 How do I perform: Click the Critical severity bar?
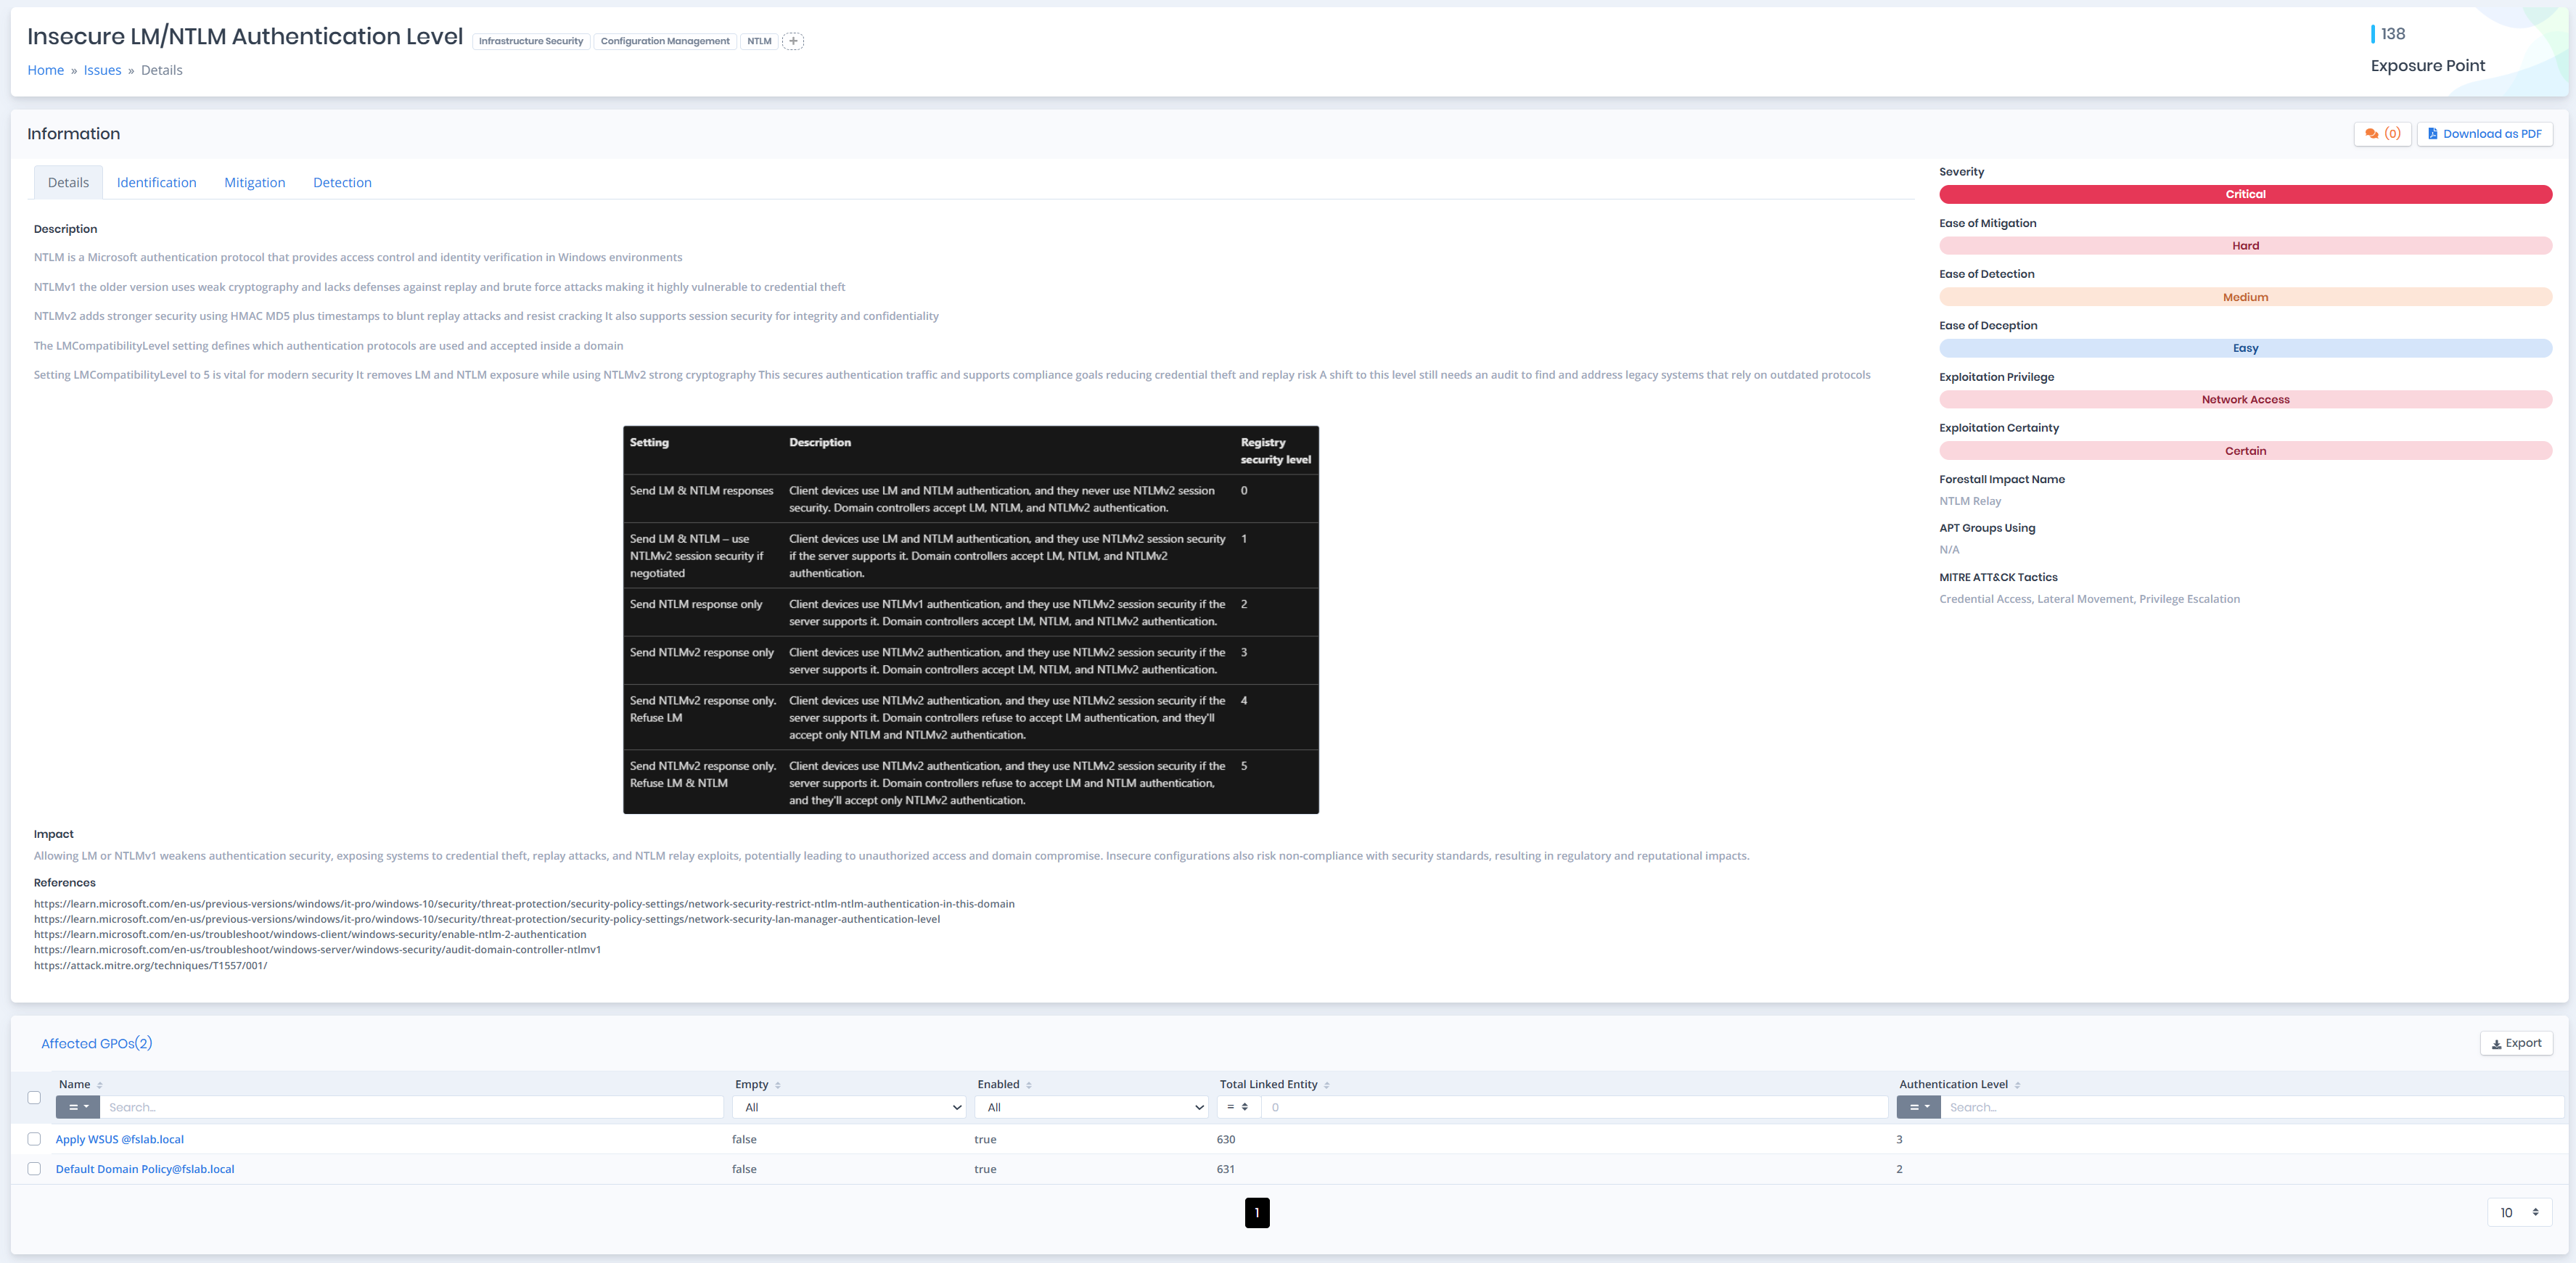click(2245, 194)
